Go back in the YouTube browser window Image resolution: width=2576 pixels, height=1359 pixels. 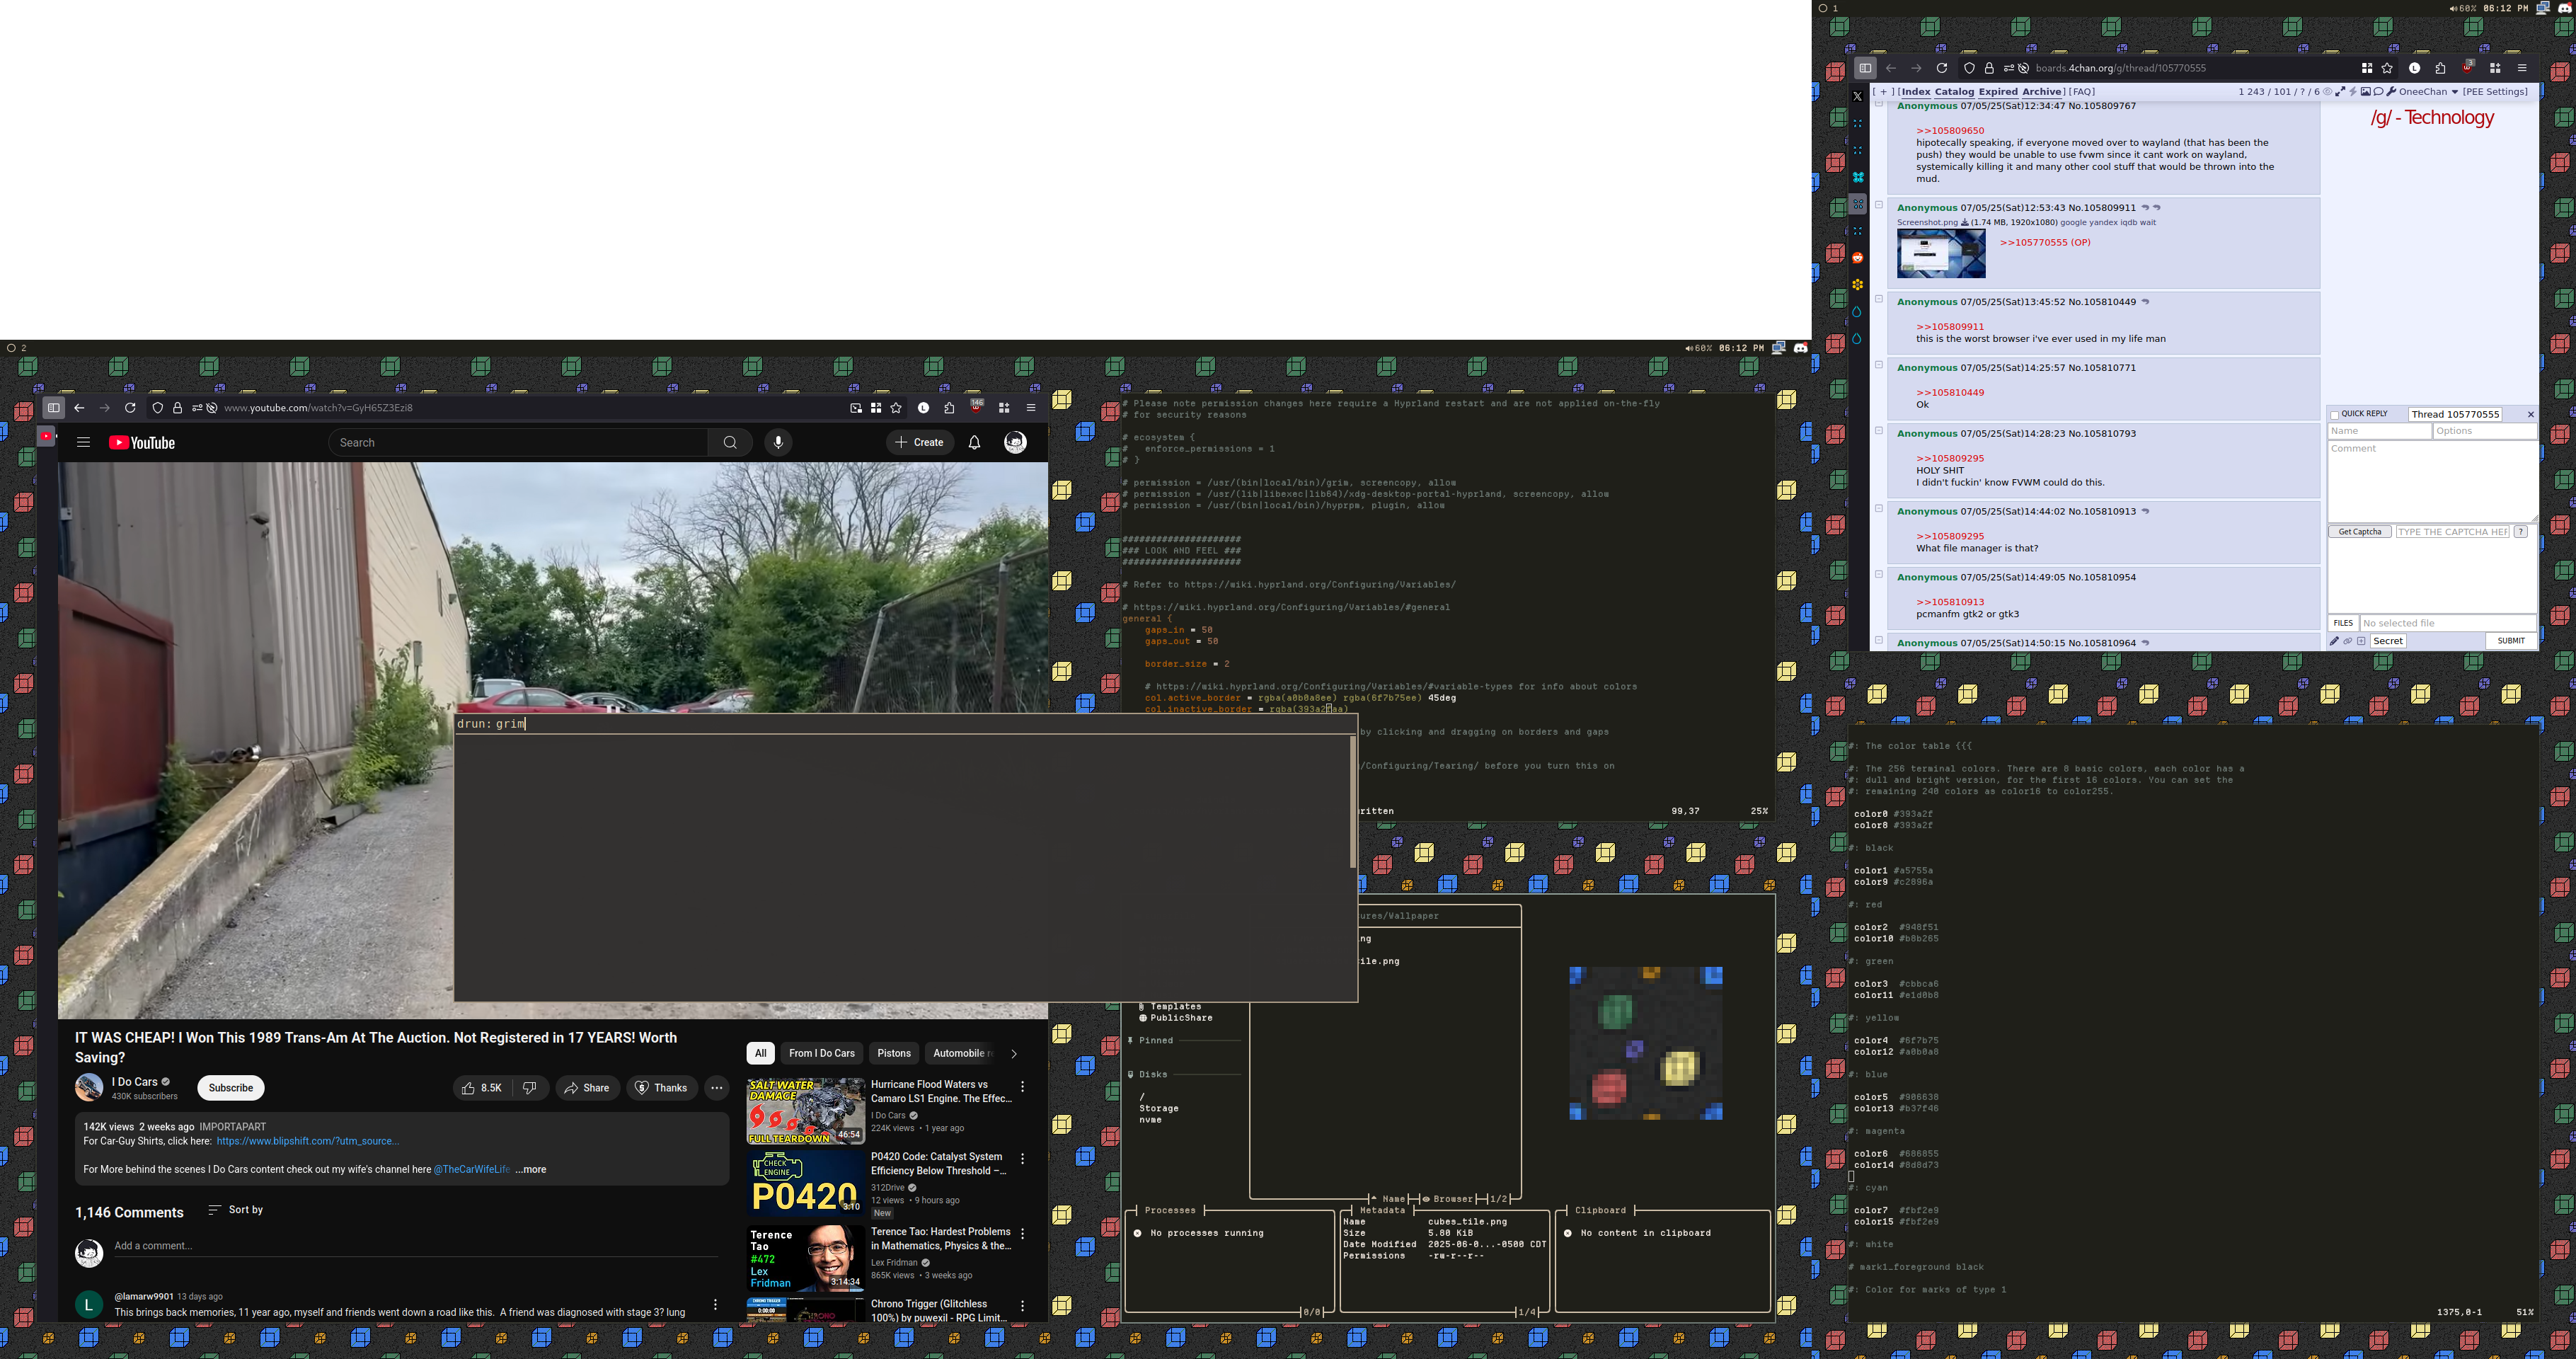[79, 408]
